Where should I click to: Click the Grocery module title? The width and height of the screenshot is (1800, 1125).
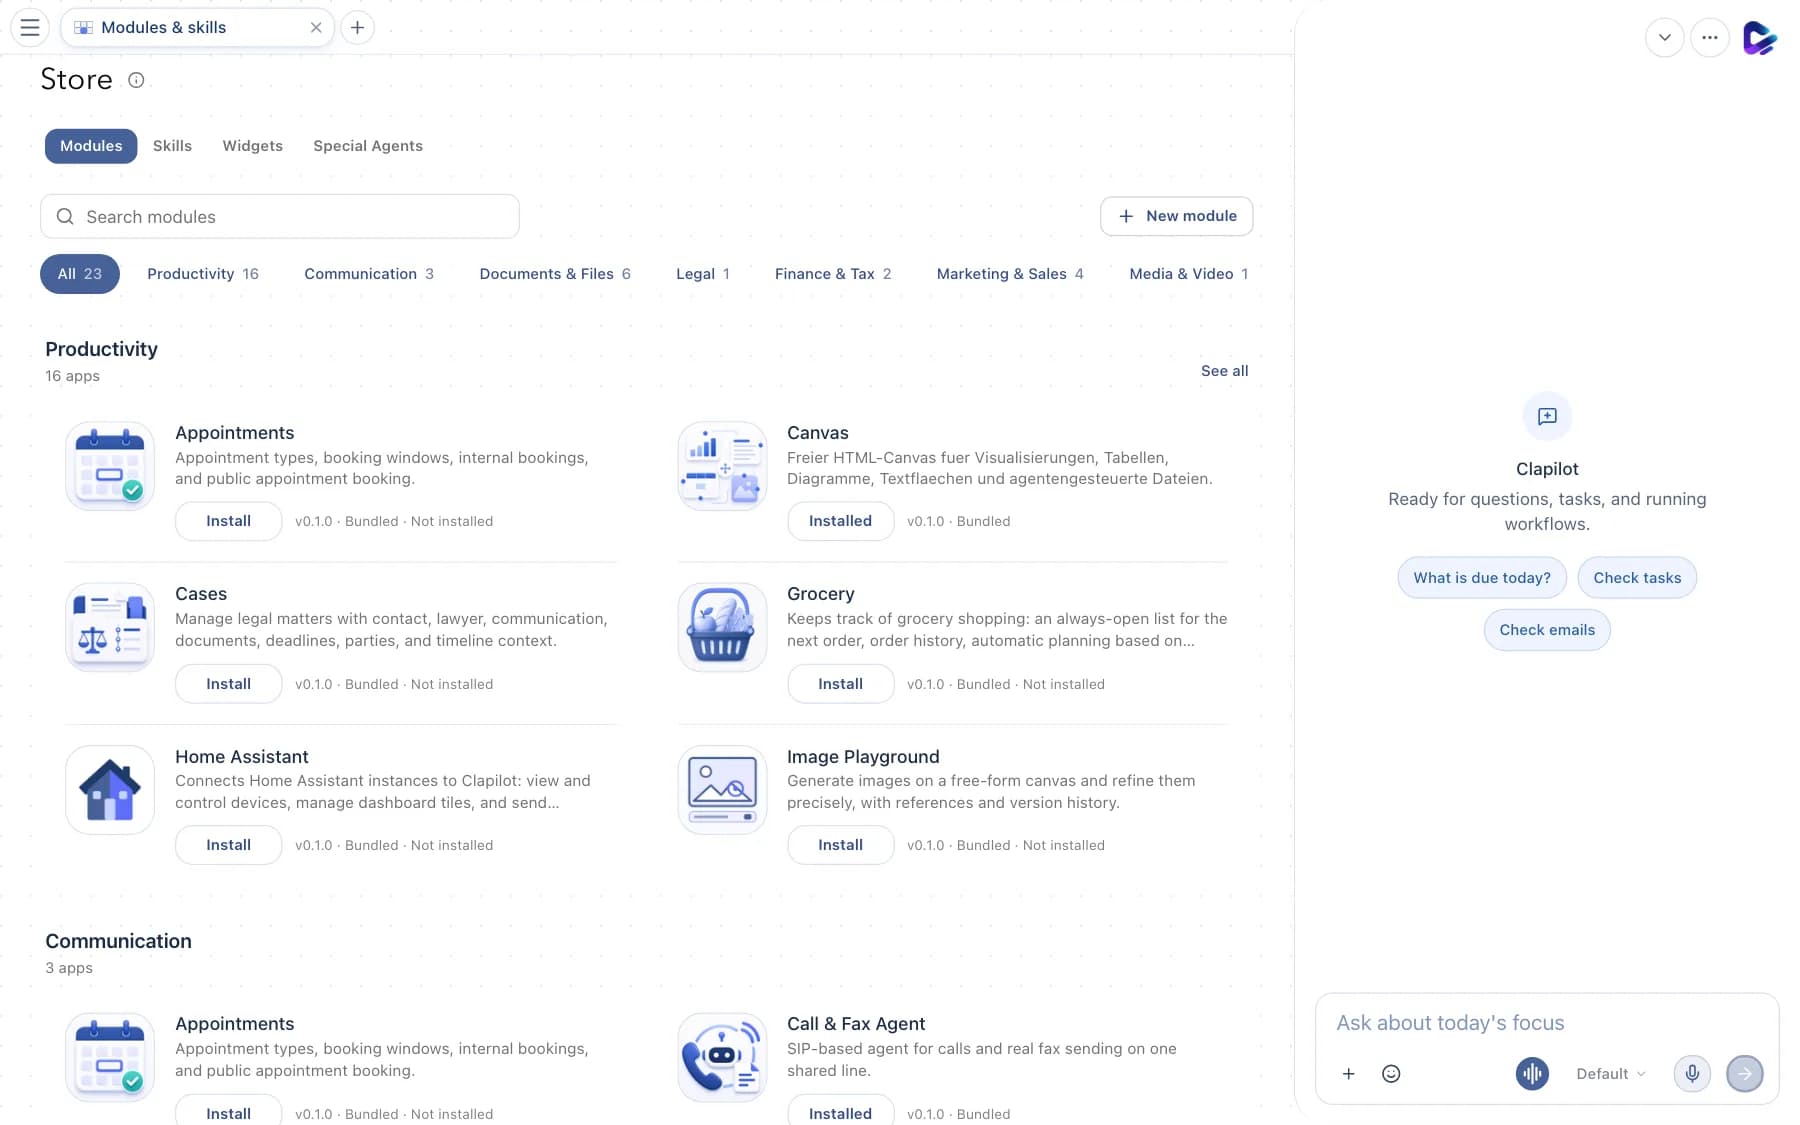(x=820, y=594)
